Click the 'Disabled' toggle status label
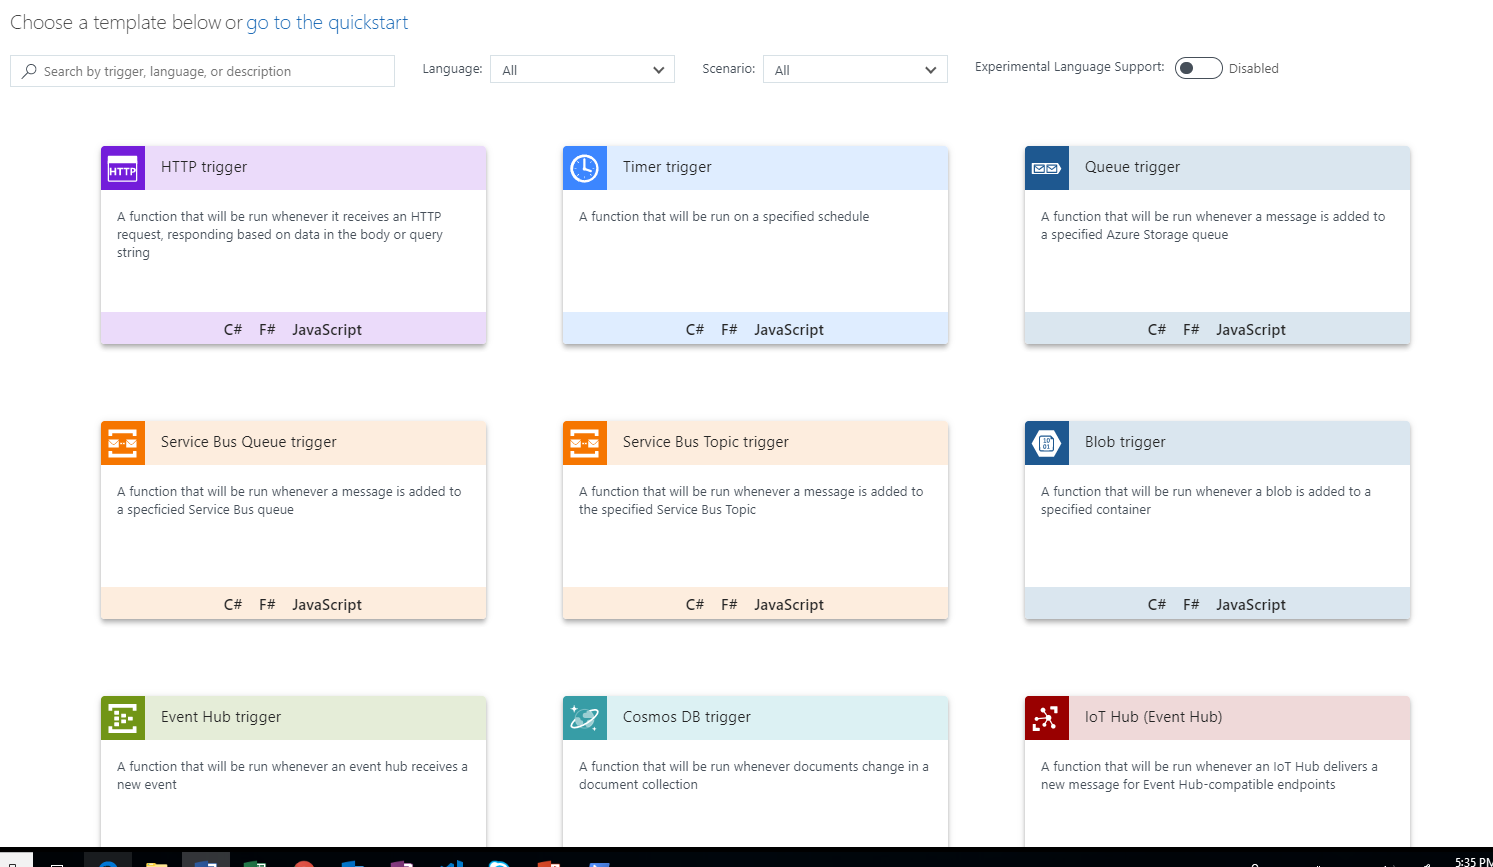This screenshot has width=1493, height=867. click(1254, 68)
